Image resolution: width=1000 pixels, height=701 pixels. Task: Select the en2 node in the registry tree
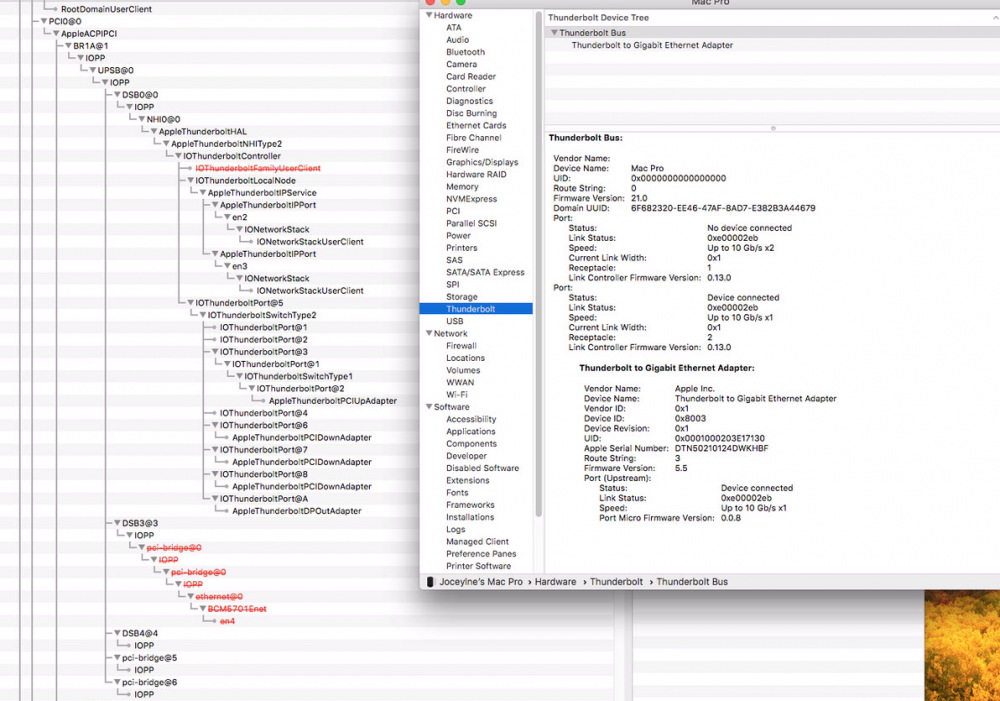click(239, 218)
